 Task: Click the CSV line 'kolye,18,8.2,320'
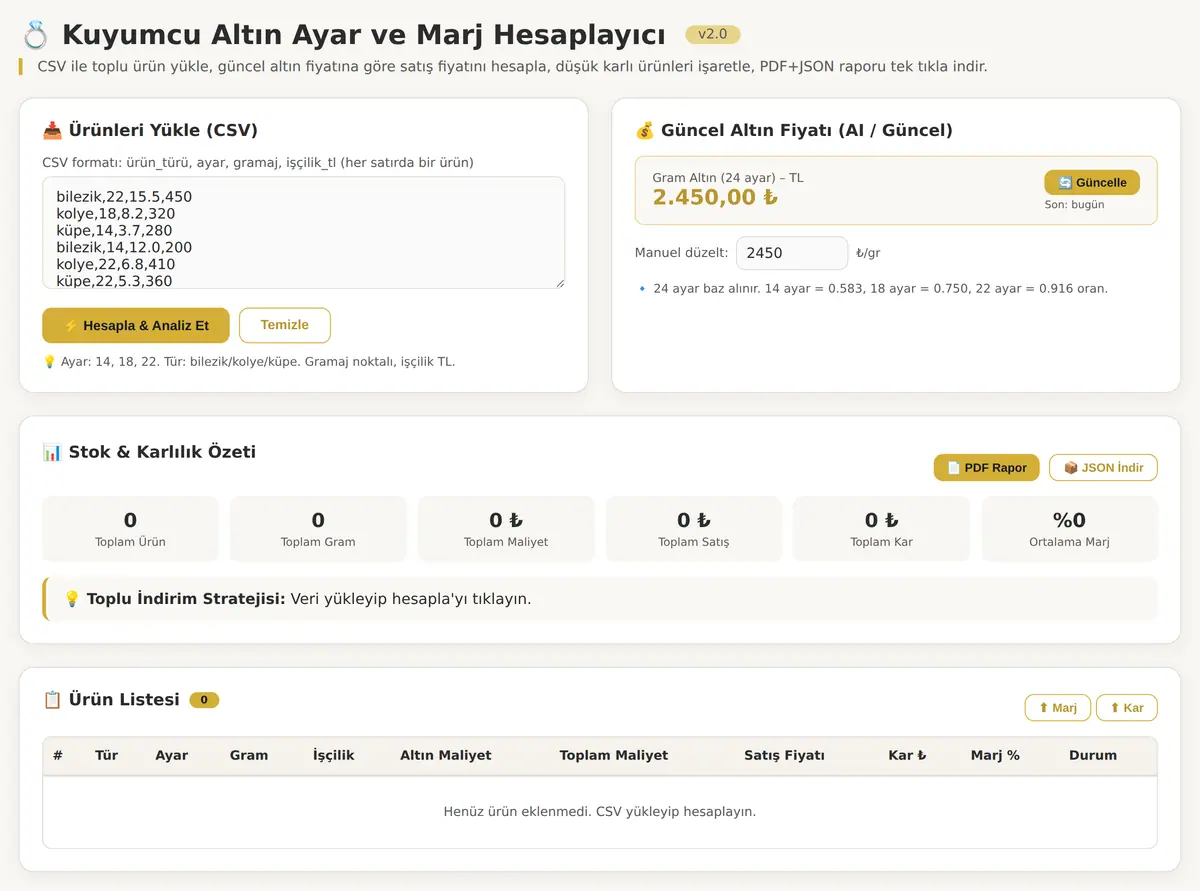coord(116,214)
